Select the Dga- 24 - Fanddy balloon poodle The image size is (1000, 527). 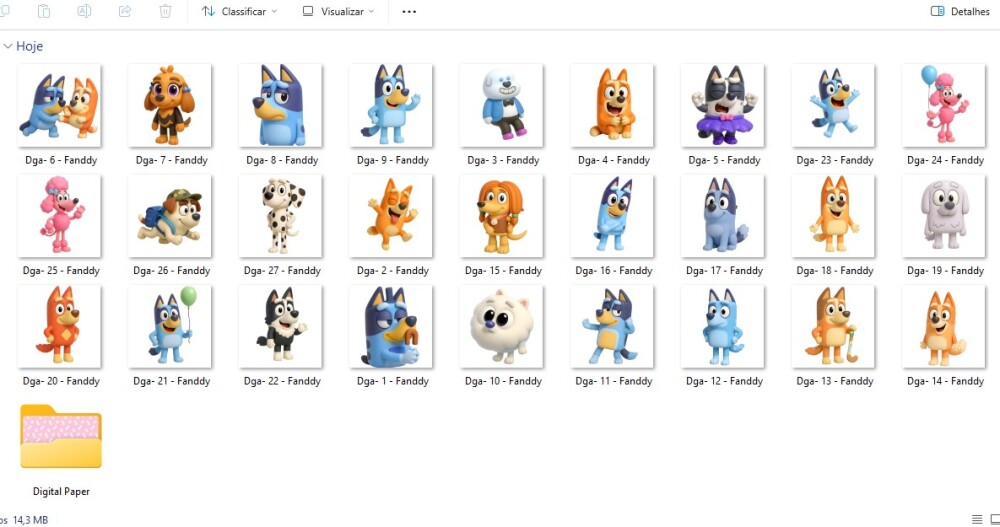pos(944,105)
